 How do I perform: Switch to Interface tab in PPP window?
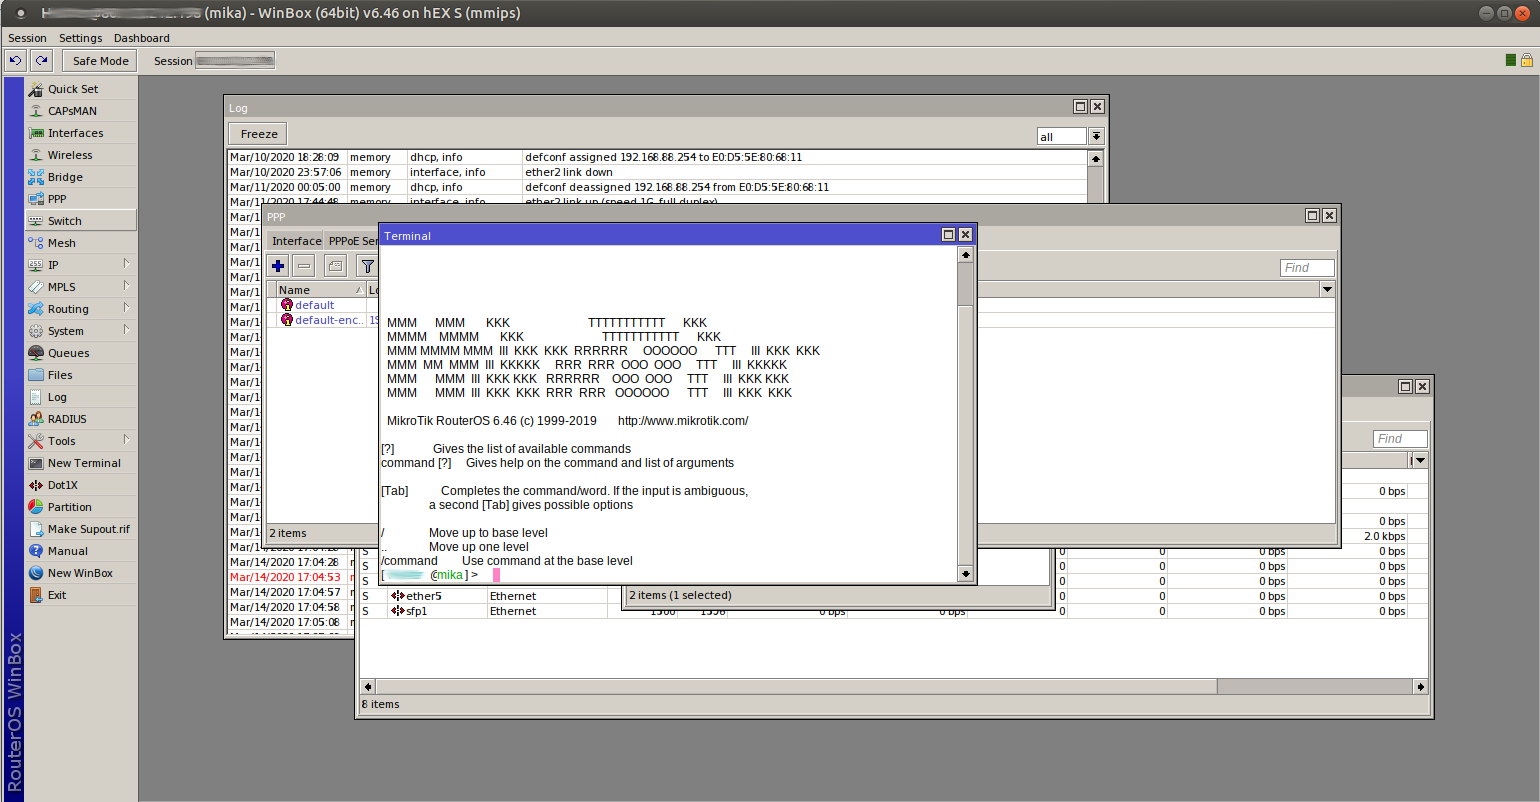coord(296,241)
